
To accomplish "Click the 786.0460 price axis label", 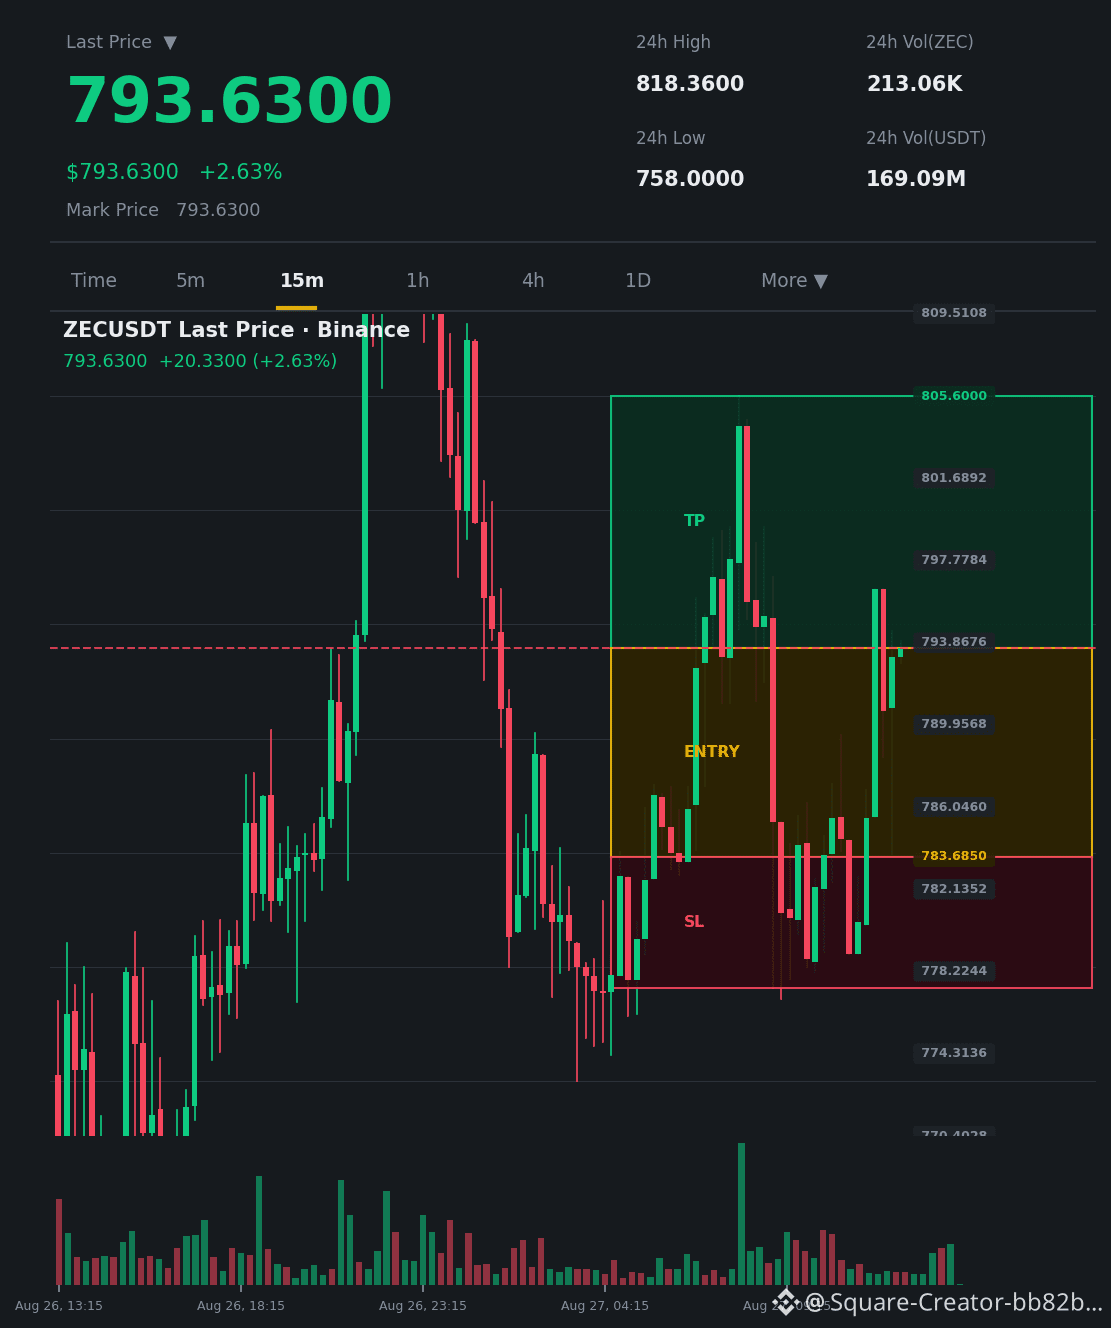I will point(954,807).
